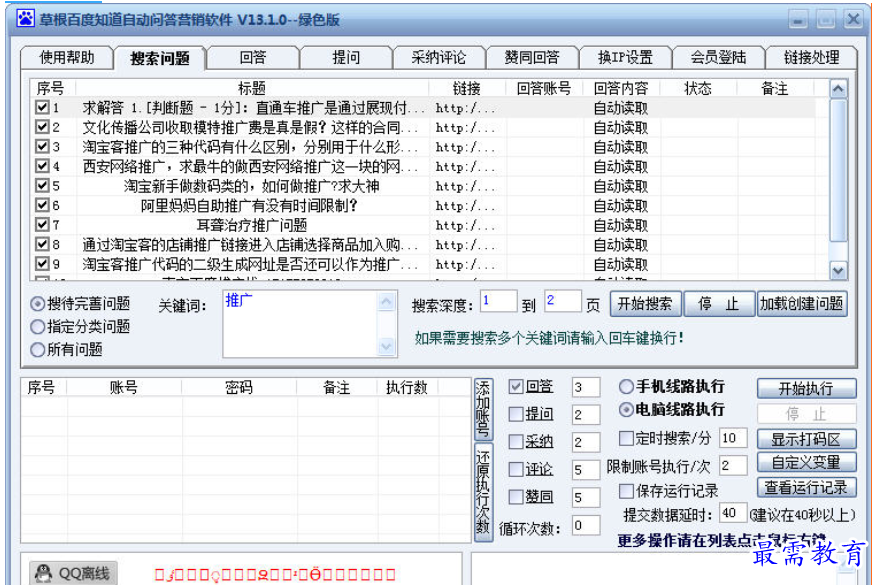
Task: Click the 循环次数 input field
Action: click(x=586, y=525)
